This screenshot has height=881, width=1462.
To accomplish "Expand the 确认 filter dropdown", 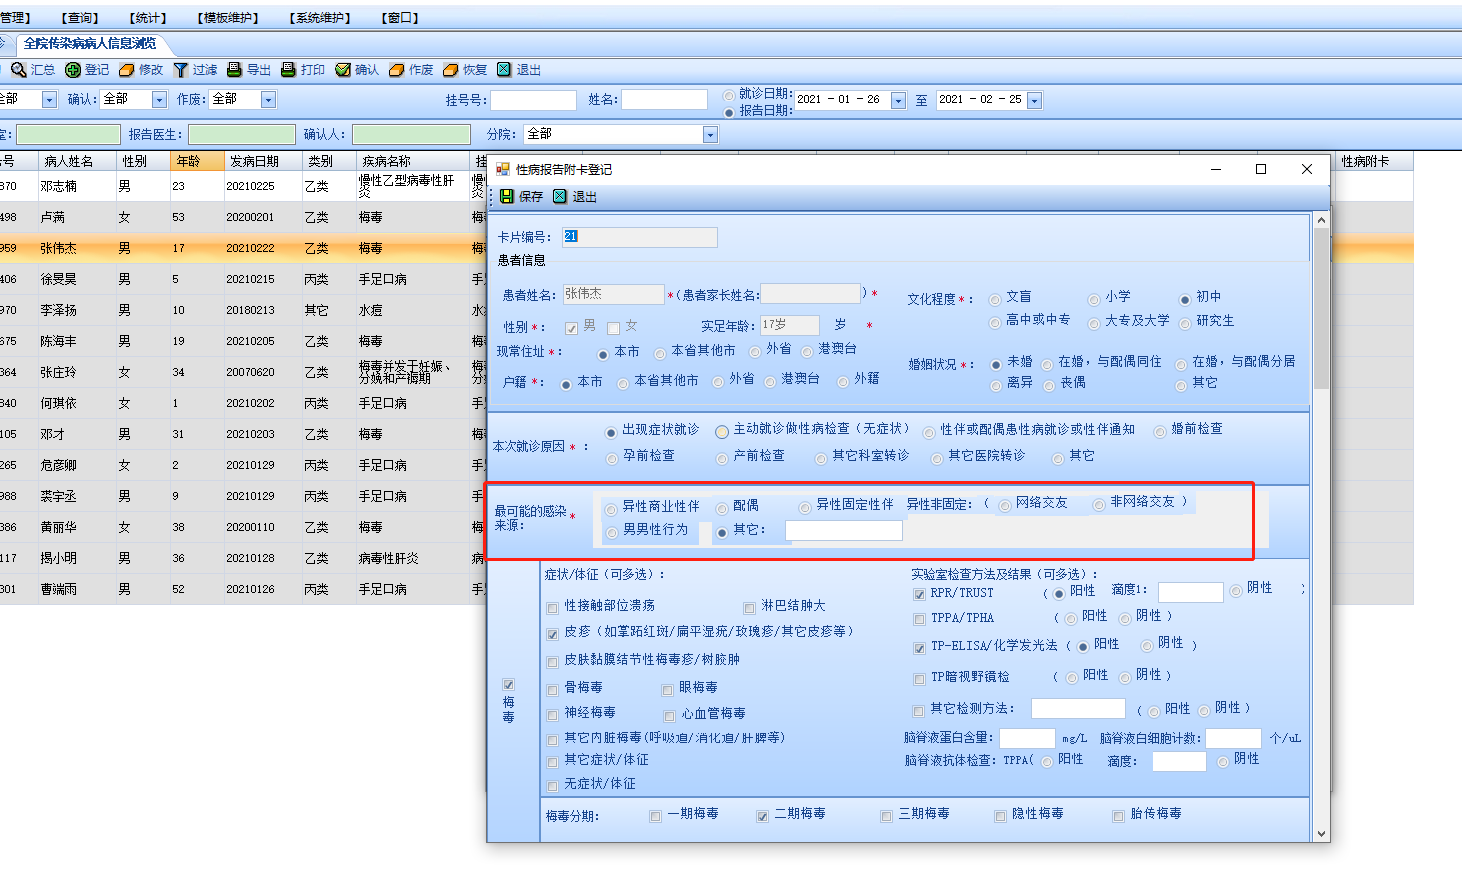I will (x=159, y=100).
